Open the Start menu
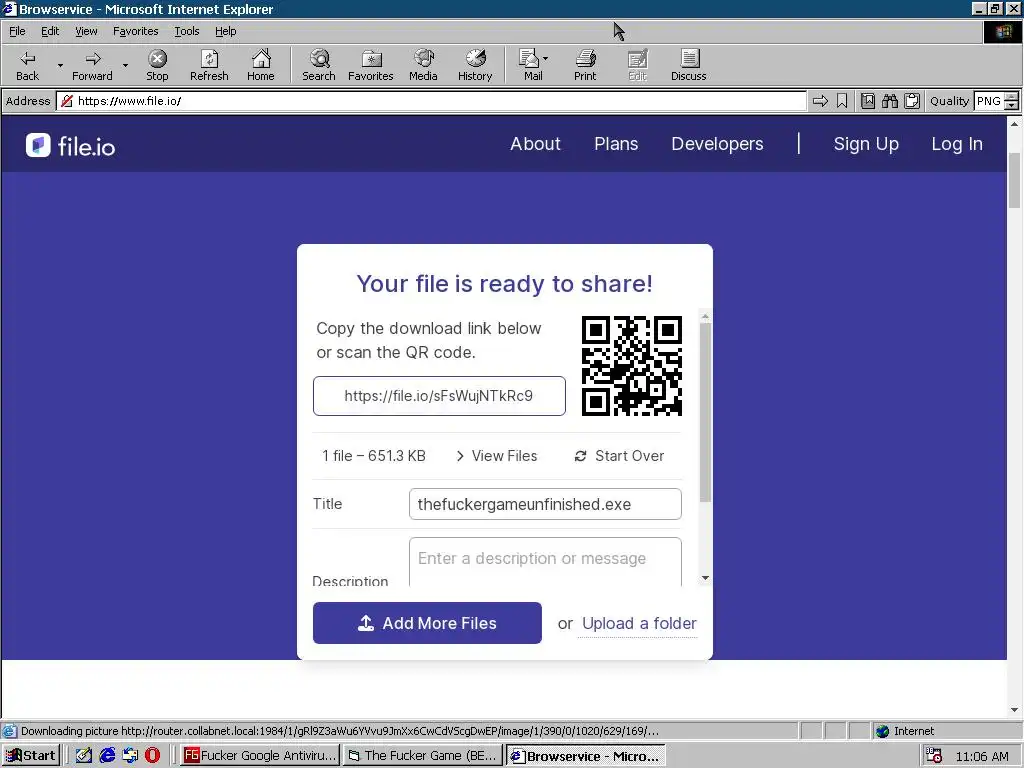The image size is (1024, 768). click(x=31, y=756)
